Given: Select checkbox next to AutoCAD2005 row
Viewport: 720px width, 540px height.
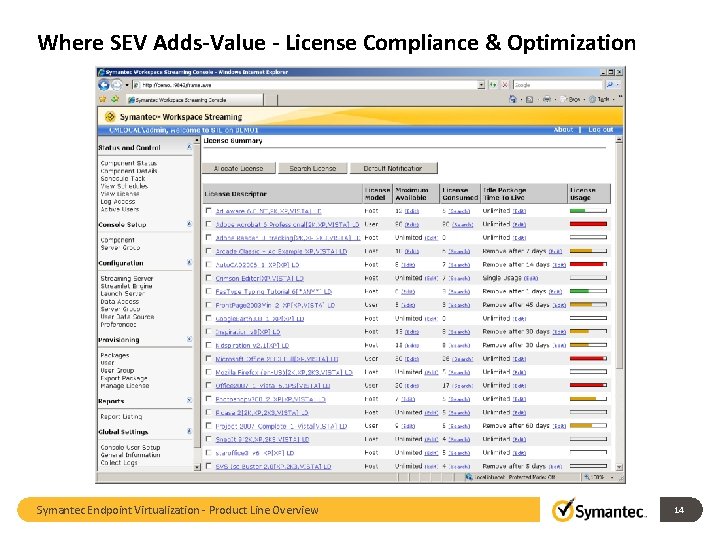Looking at the screenshot, I should pyautogui.click(x=208, y=264).
